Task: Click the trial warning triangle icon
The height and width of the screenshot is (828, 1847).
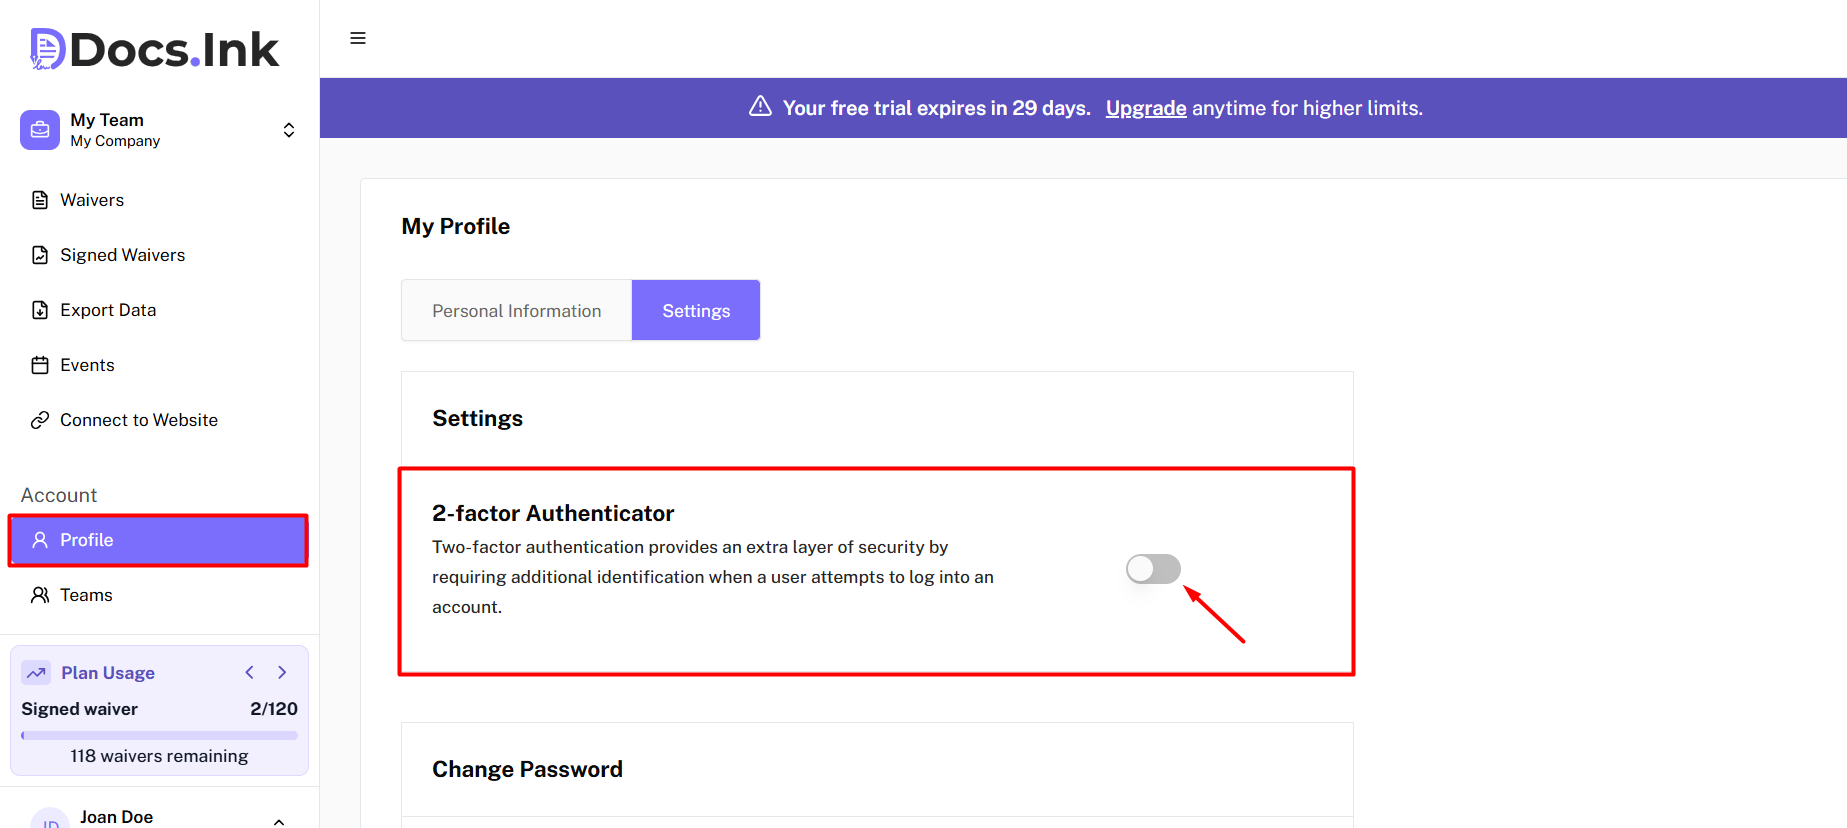Action: pos(760,106)
